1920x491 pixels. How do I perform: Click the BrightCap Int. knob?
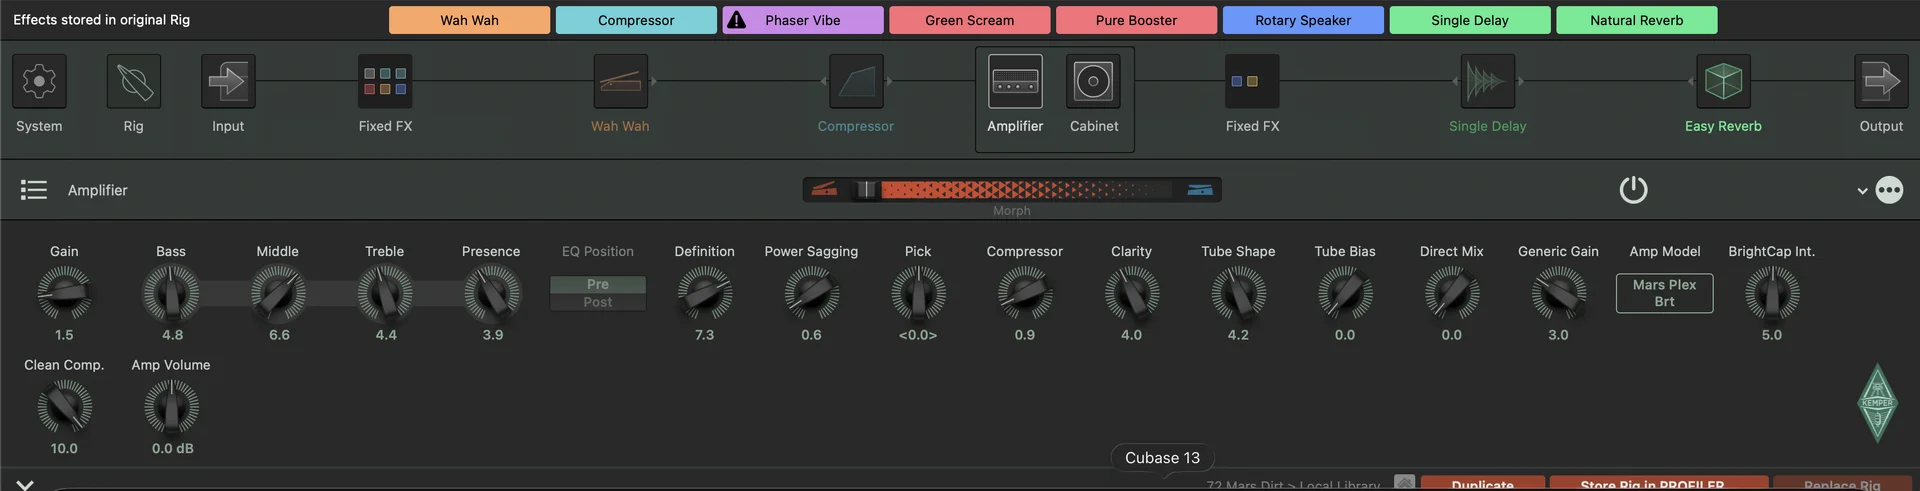pos(1772,294)
